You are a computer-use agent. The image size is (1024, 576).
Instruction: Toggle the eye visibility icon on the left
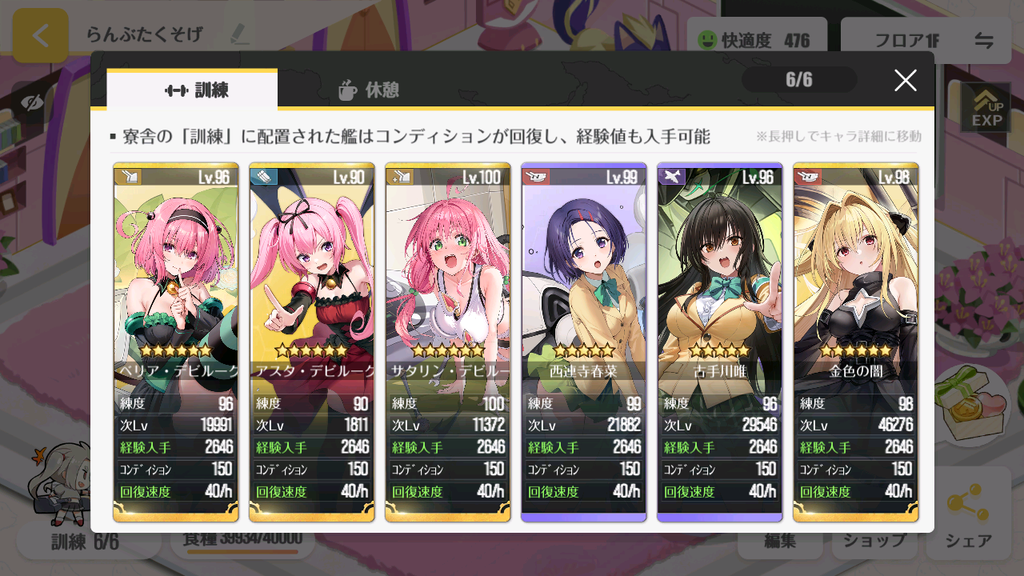pyautogui.click(x=32, y=103)
